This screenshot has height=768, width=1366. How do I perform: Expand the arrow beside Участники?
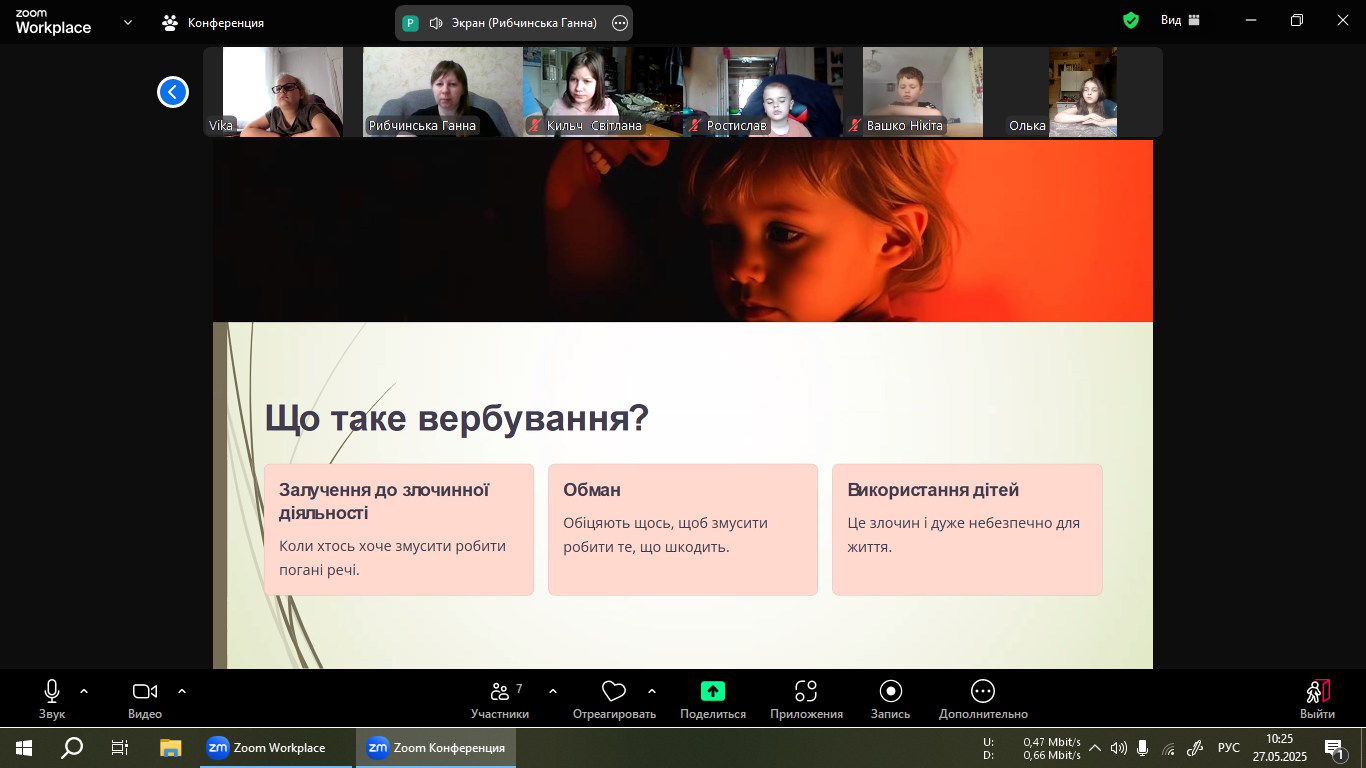553,691
